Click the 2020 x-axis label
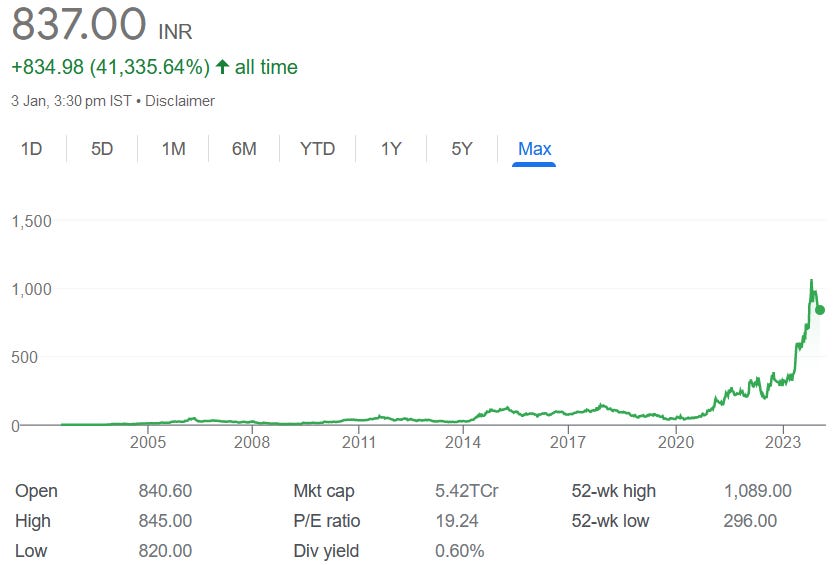834x565 pixels. pos(676,442)
